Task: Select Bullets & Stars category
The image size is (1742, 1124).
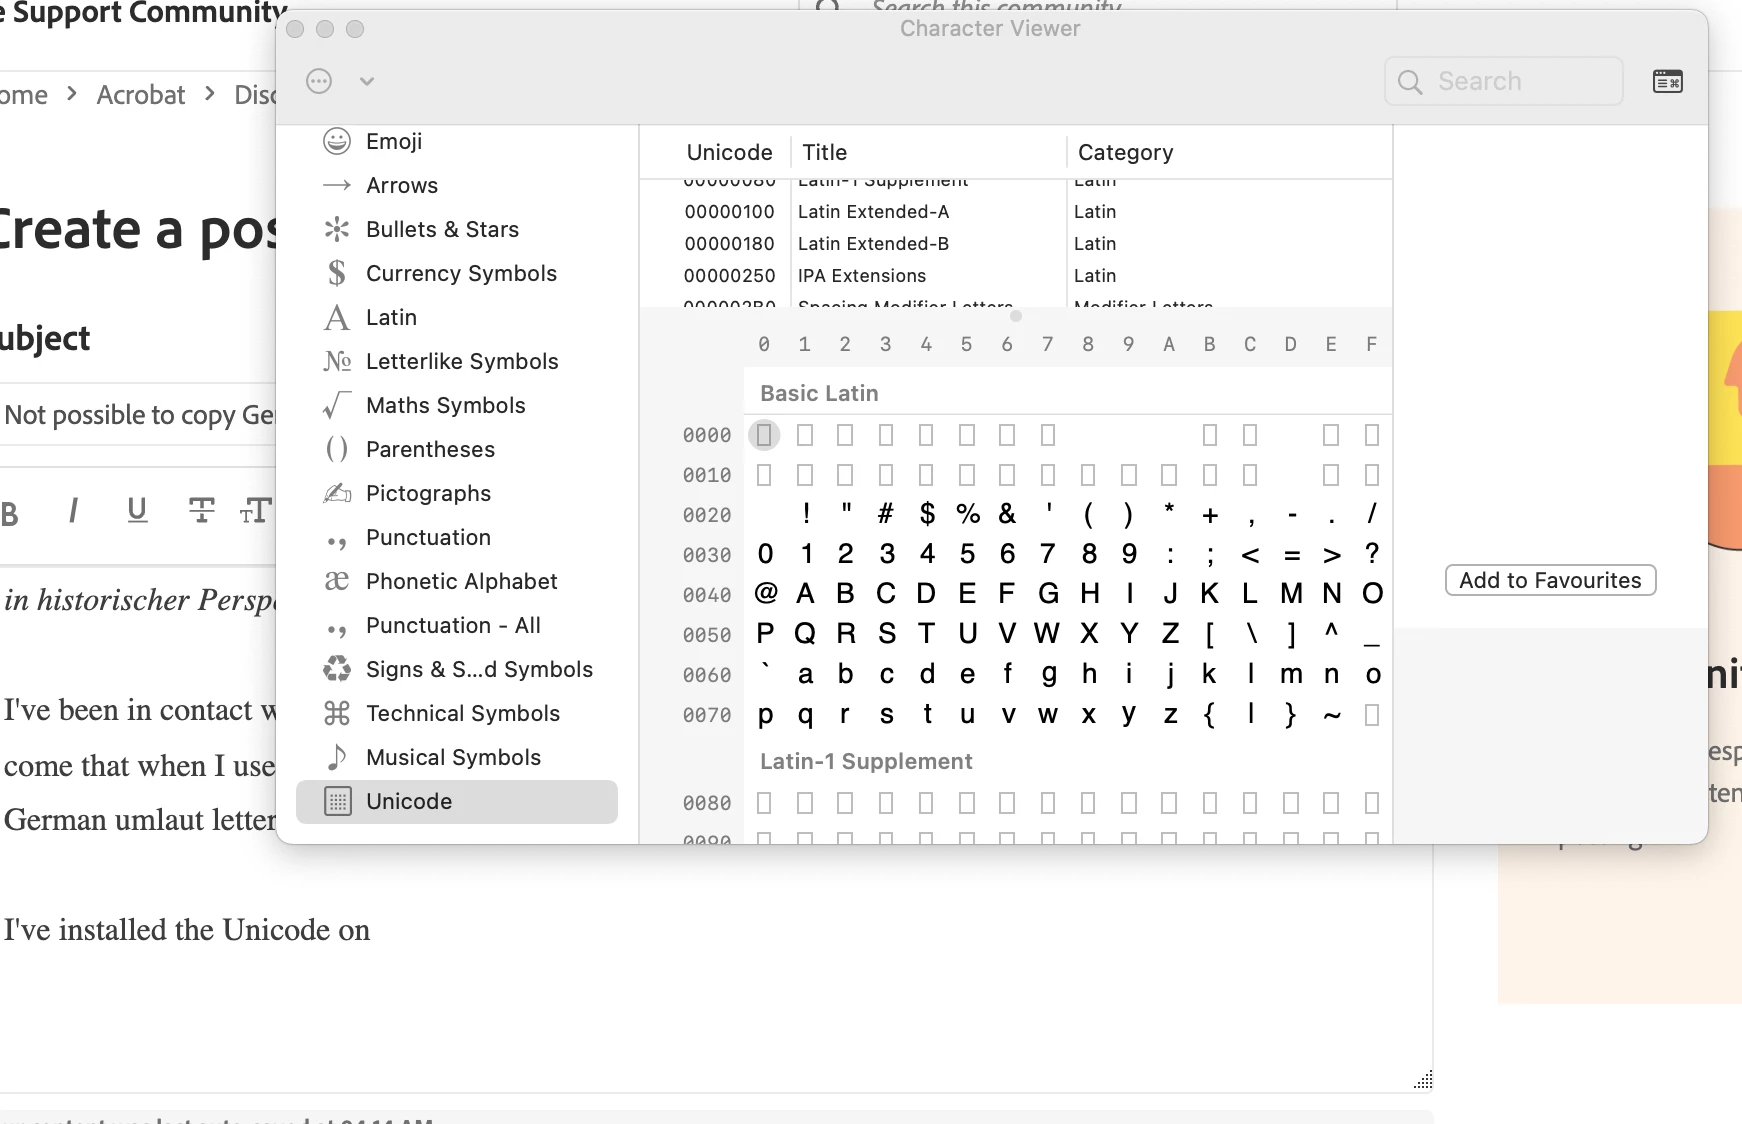Action: [457, 229]
